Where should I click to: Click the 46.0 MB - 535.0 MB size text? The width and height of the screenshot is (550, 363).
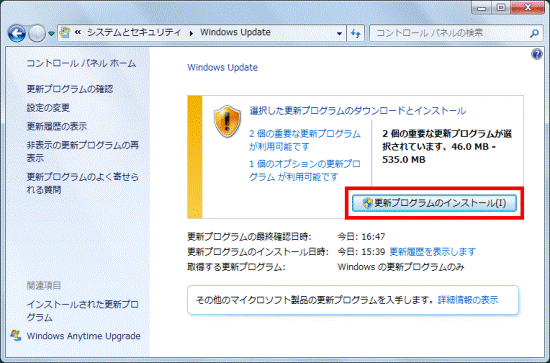[439, 153]
